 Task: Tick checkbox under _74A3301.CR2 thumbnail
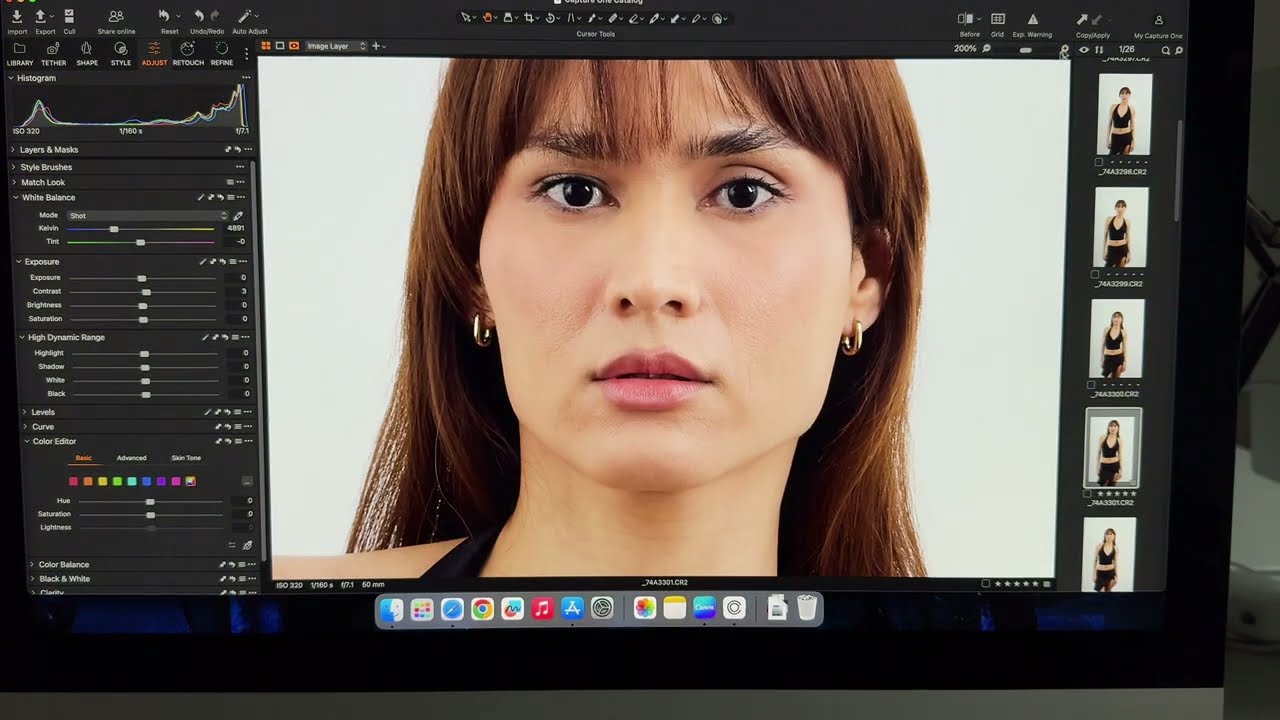(1089, 494)
